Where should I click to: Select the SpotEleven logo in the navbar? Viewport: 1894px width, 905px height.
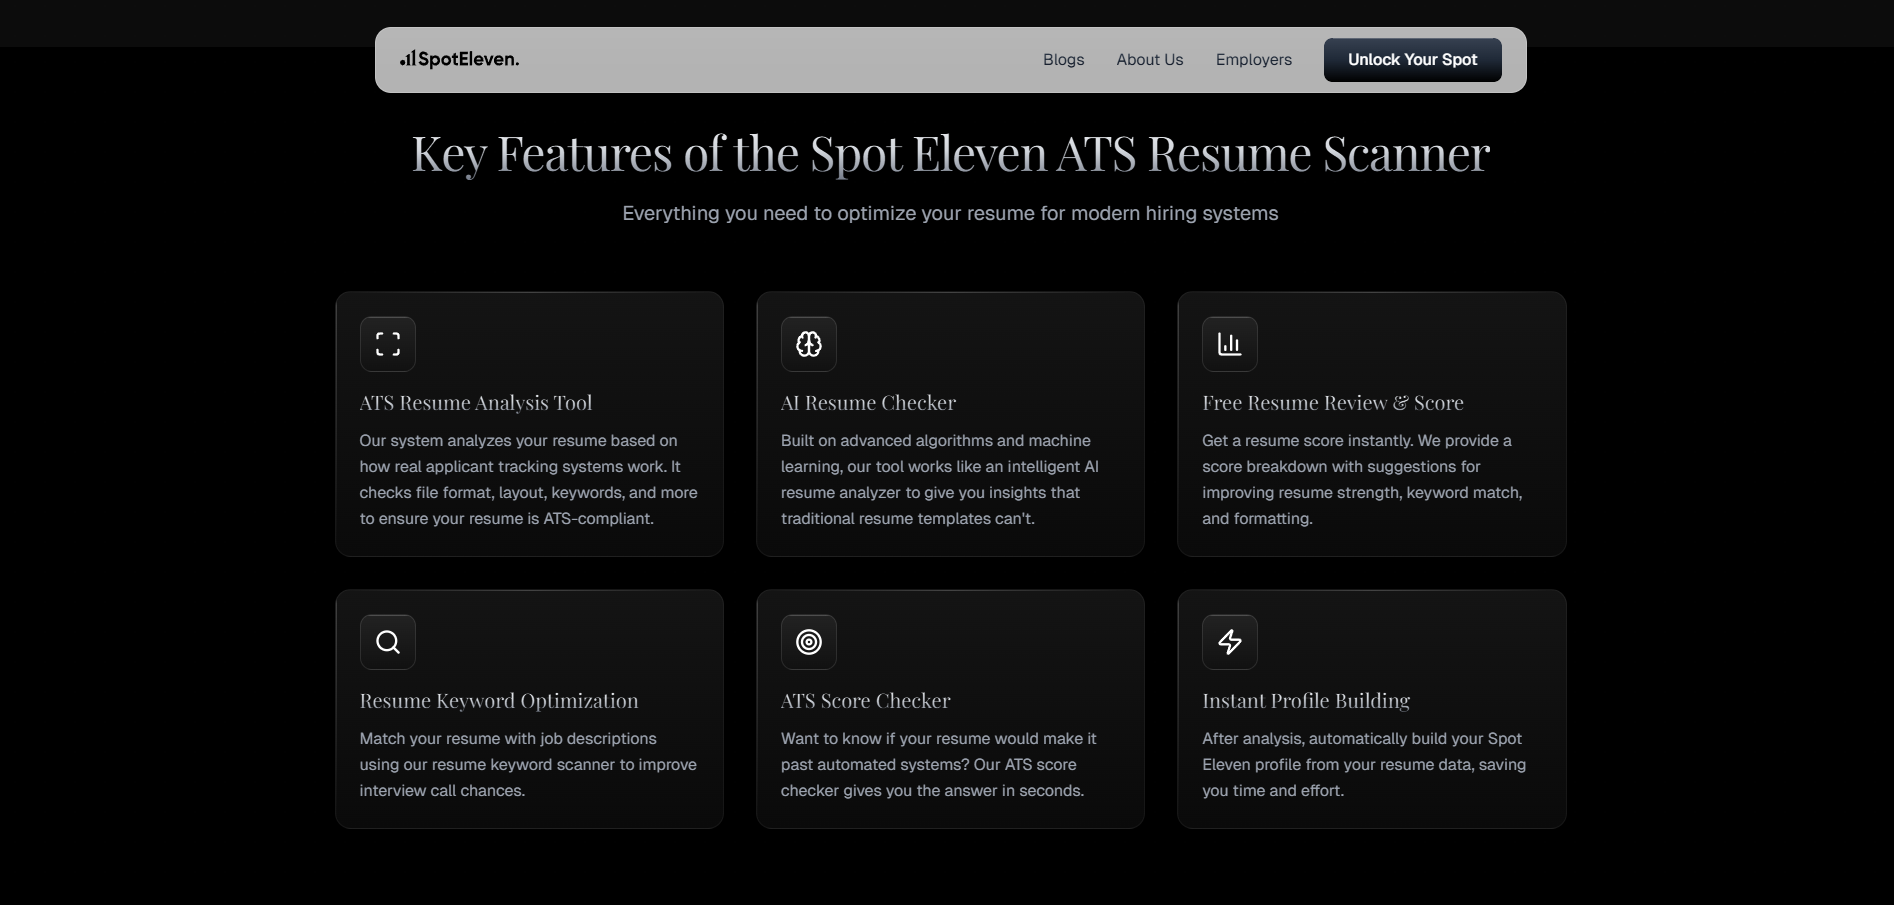(458, 59)
